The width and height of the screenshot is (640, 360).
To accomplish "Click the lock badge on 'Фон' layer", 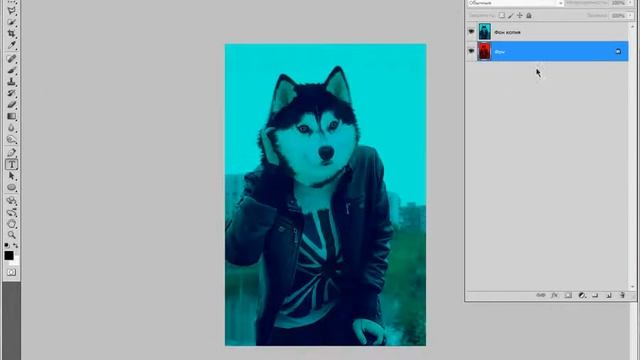I will tap(618, 51).
